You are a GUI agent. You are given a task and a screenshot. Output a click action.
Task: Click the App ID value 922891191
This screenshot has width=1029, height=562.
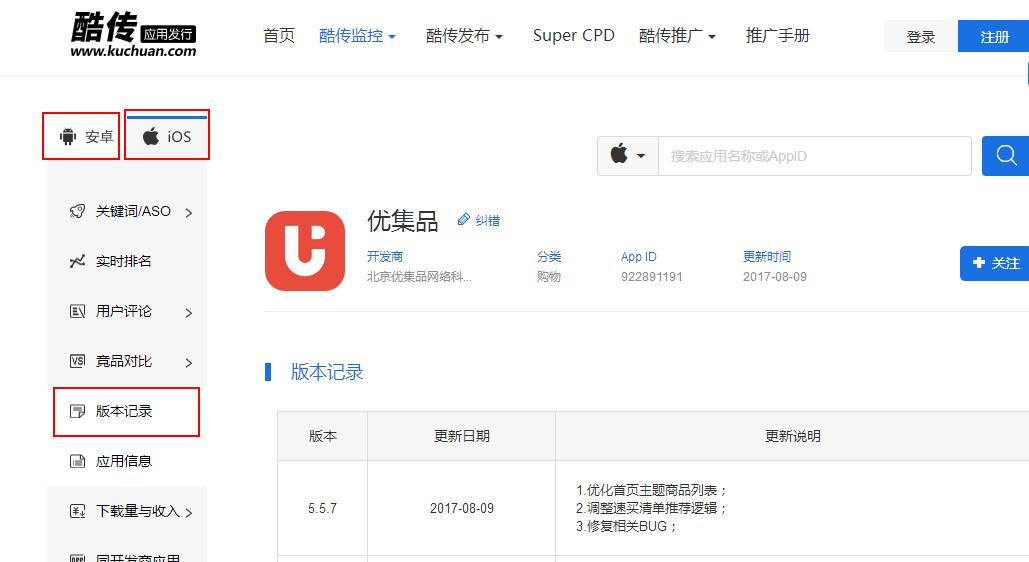point(652,276)
